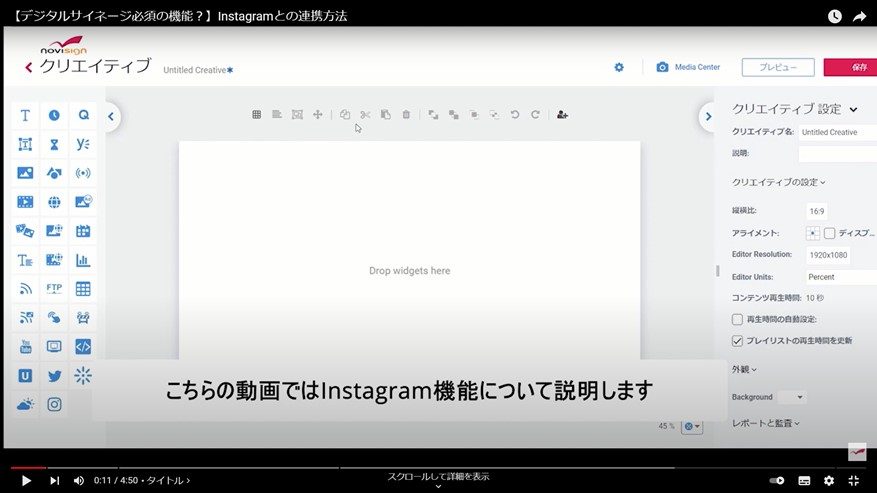
Task: Seek on the video progress bar
Action: 438,467
